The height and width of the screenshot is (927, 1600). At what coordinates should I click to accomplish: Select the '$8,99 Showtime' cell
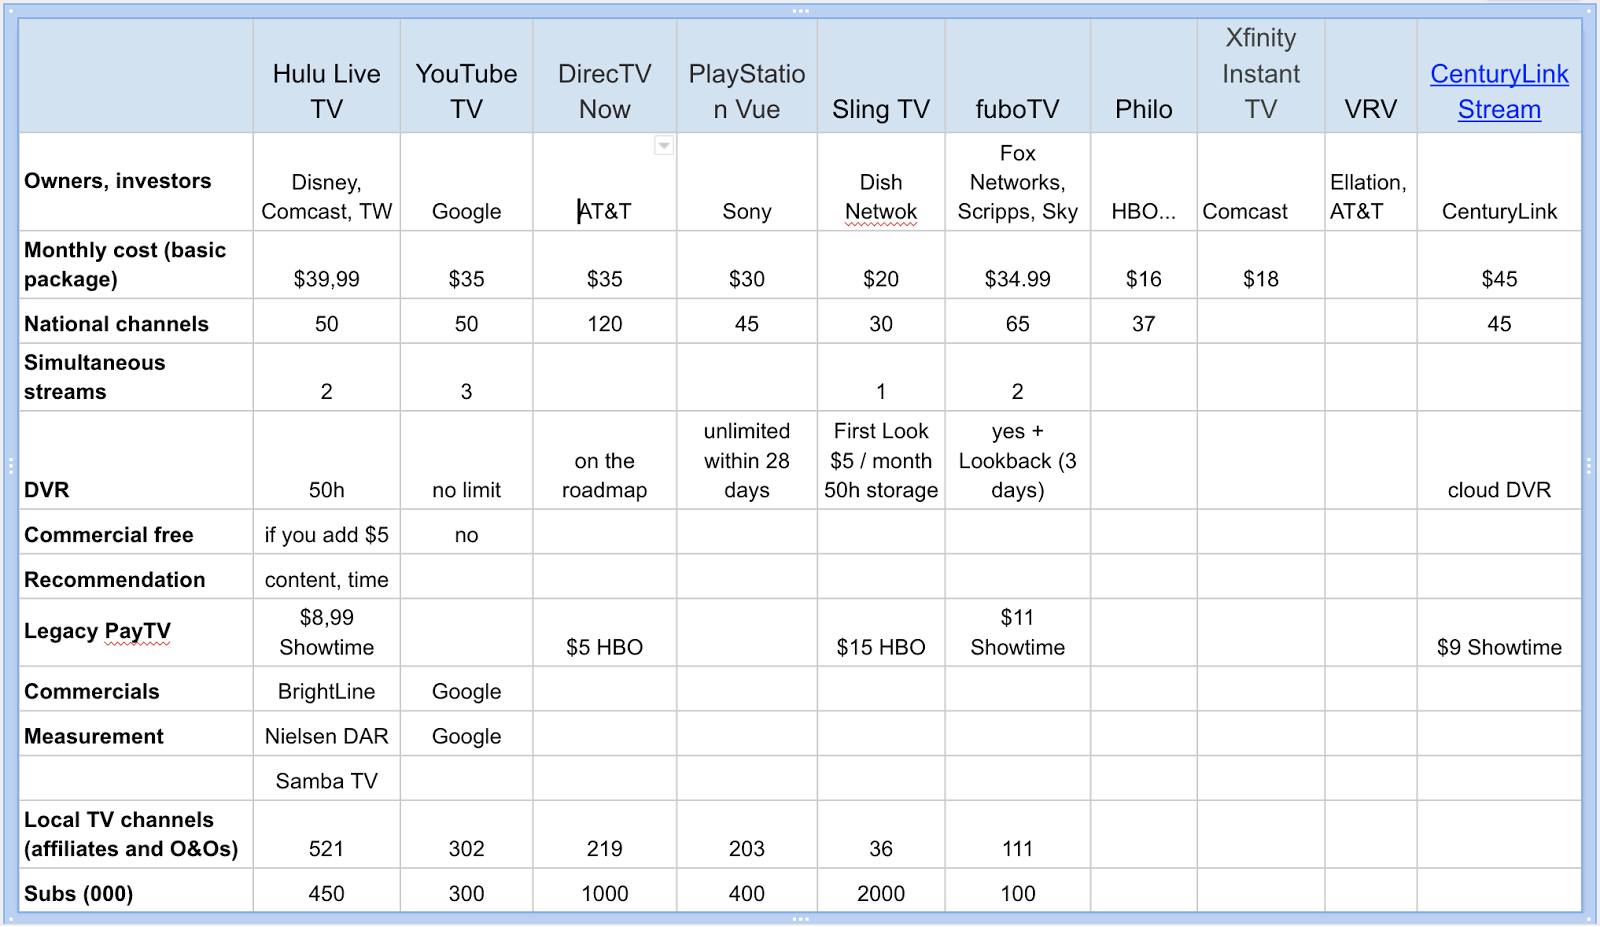pos(327,633)
